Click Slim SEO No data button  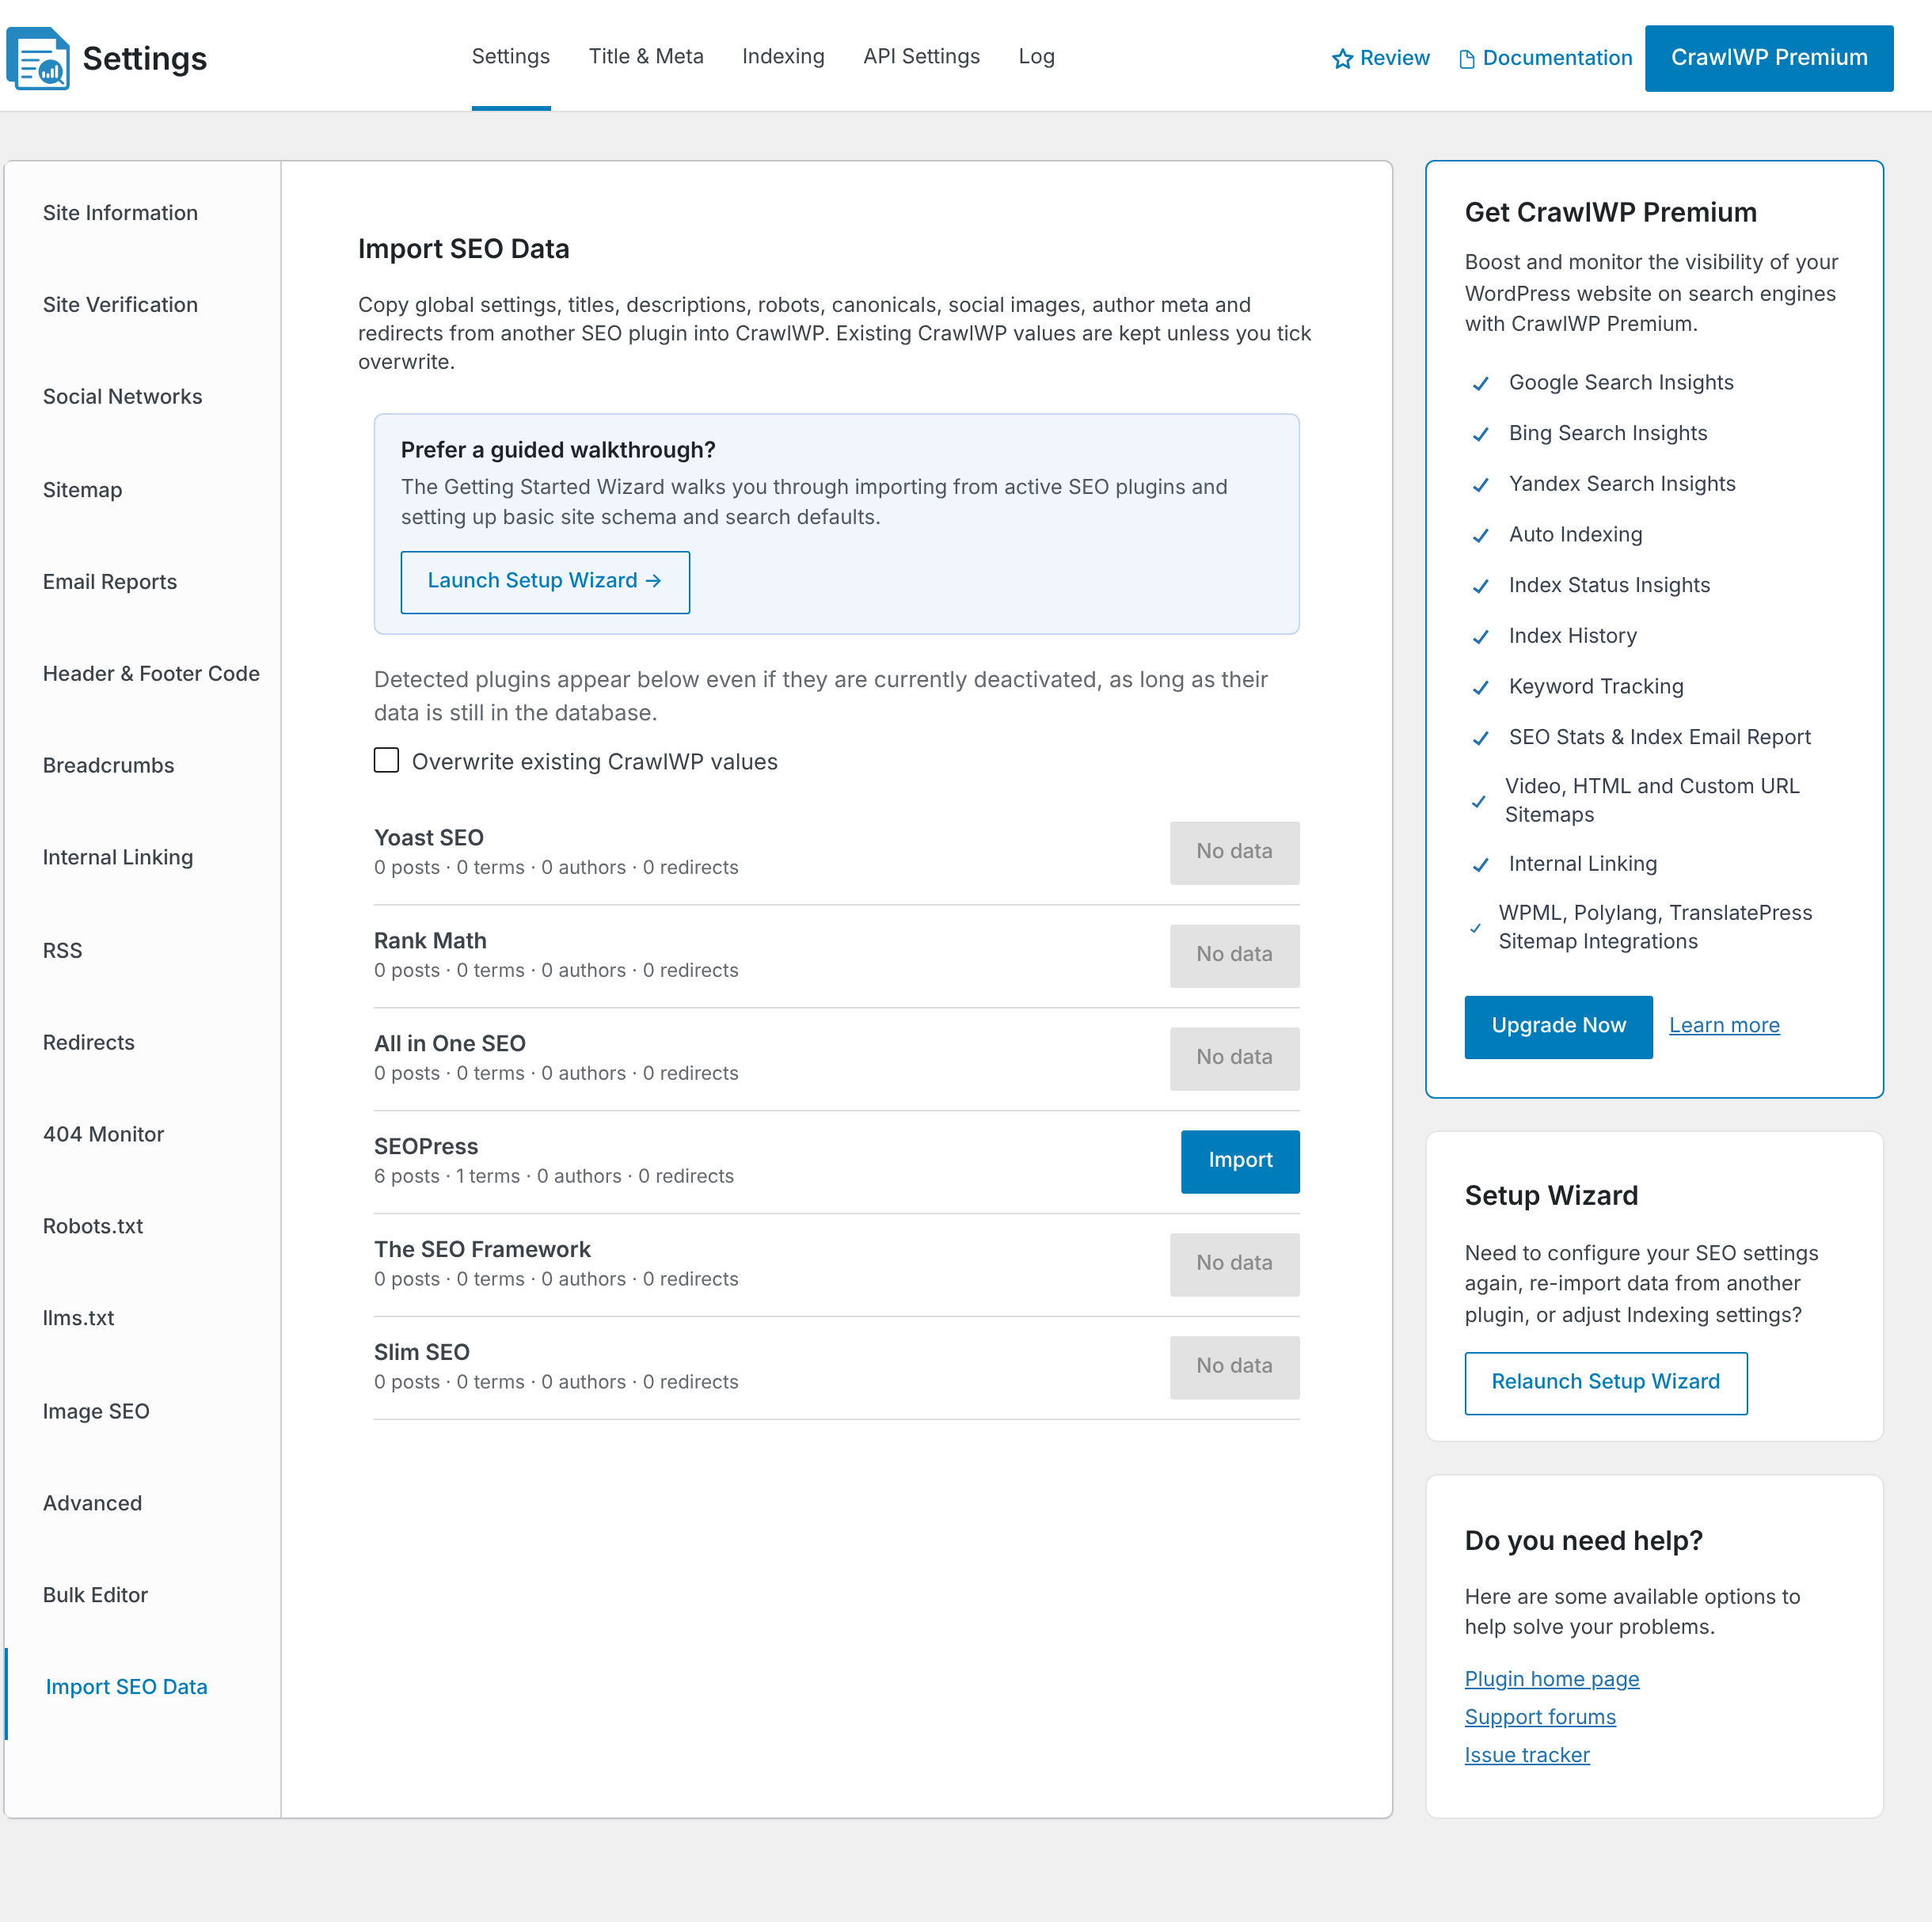(1234, 1366)
